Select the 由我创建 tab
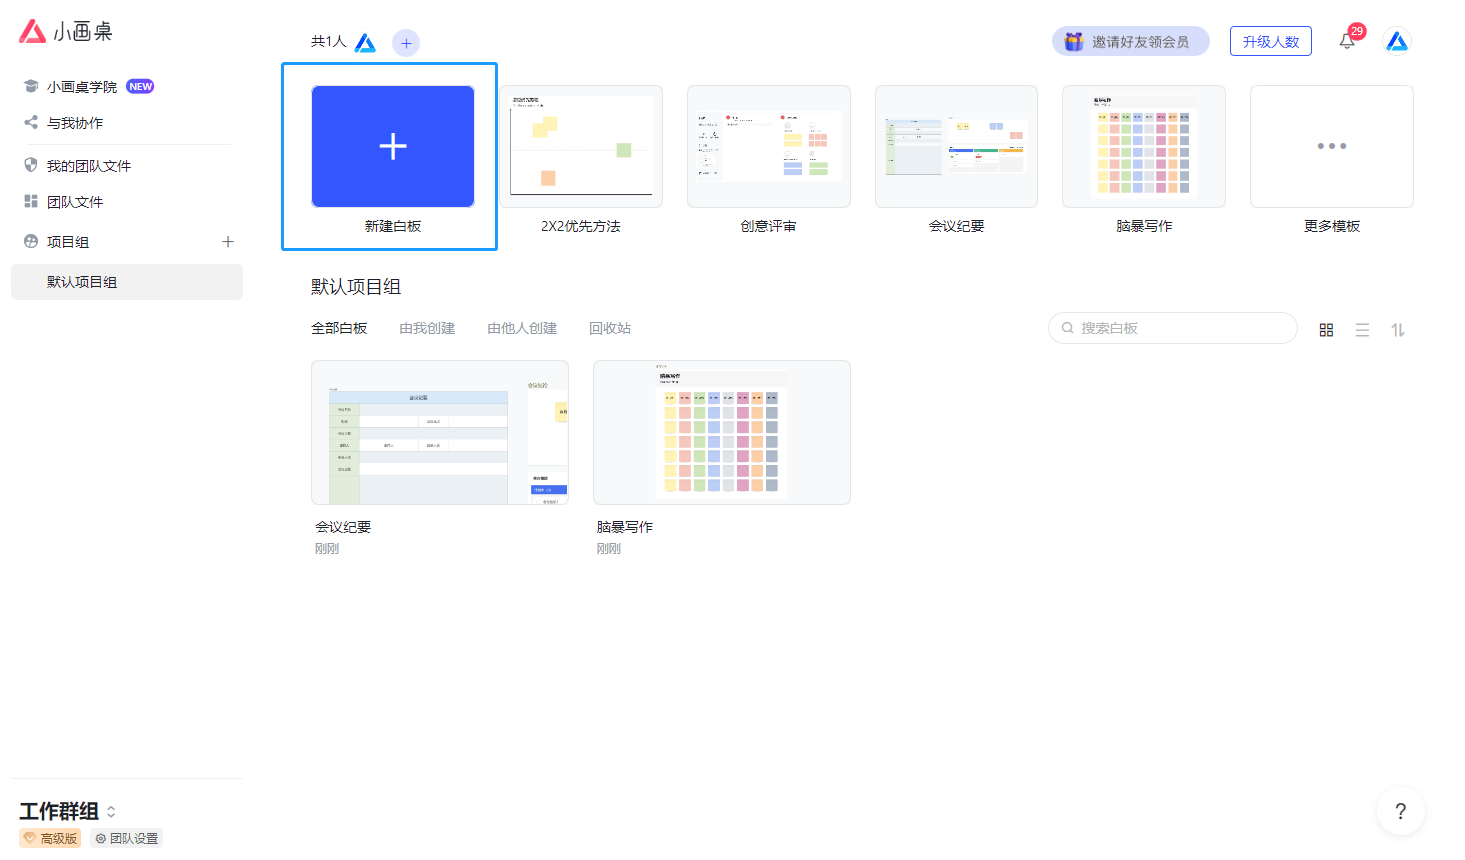 point(427,328)
